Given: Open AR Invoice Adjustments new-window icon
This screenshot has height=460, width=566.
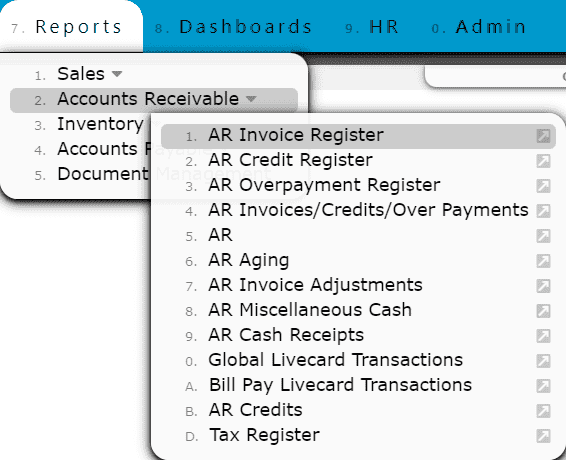Looking at the screenshot, I should point(543,286).
